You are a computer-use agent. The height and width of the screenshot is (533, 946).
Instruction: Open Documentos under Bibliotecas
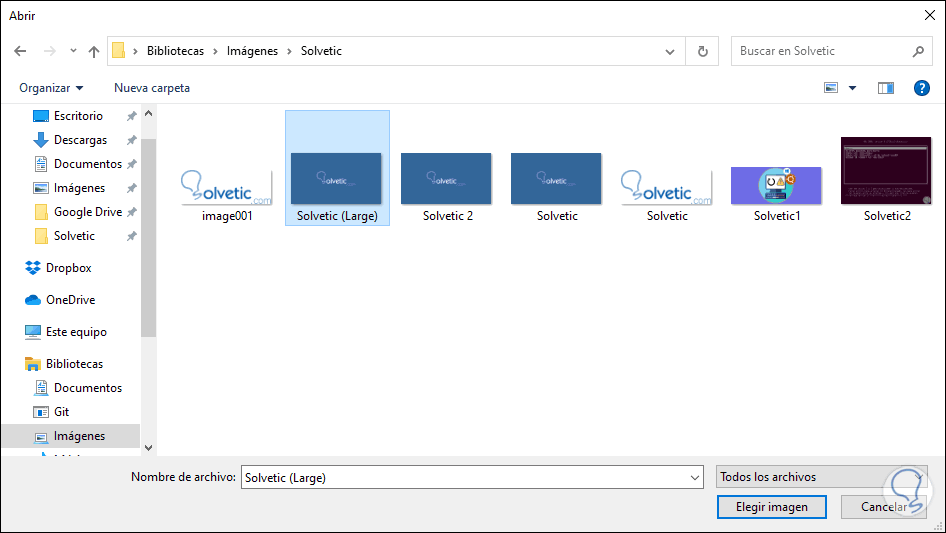point(87,388)
